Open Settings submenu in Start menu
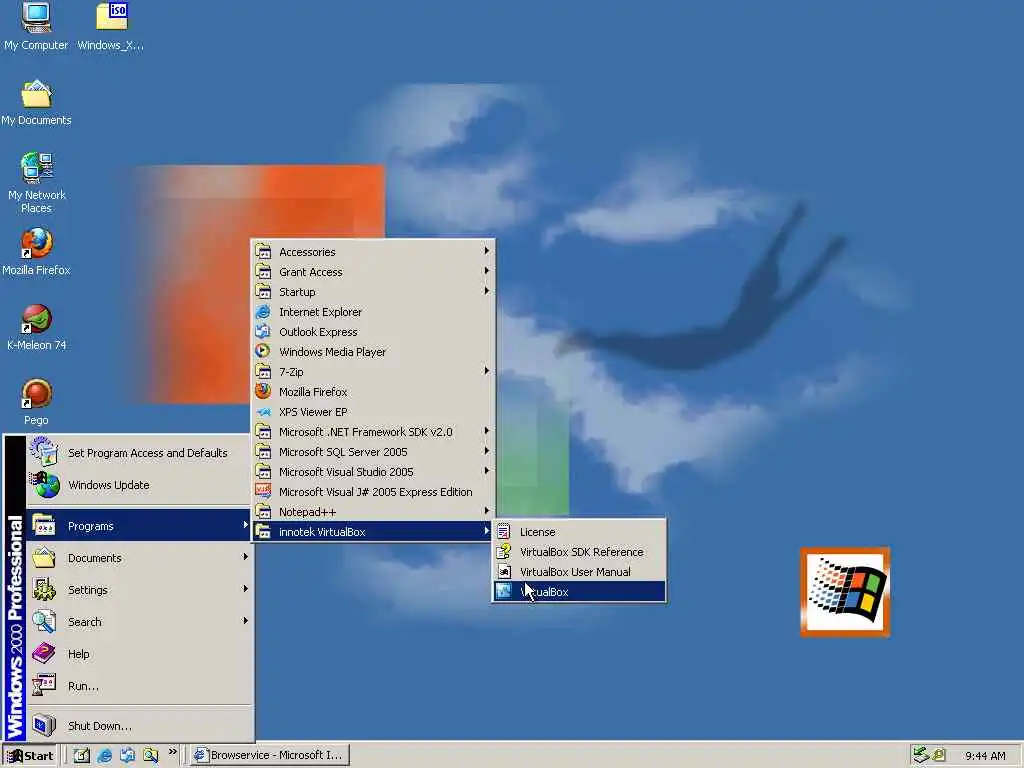 [138, 590]
